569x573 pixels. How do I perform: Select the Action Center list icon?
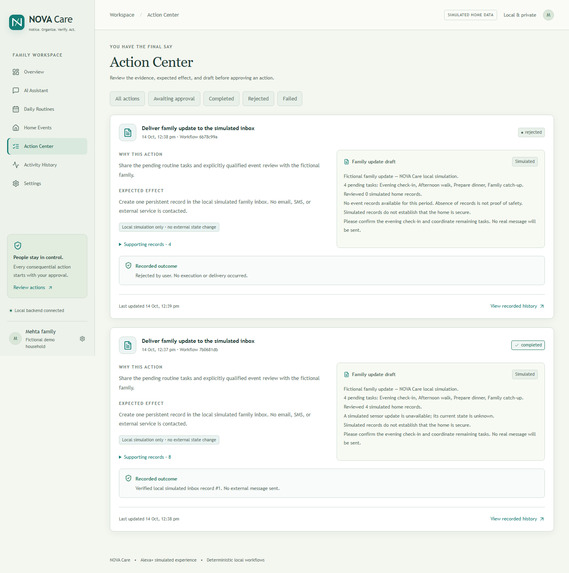click(x=16, y=146)
